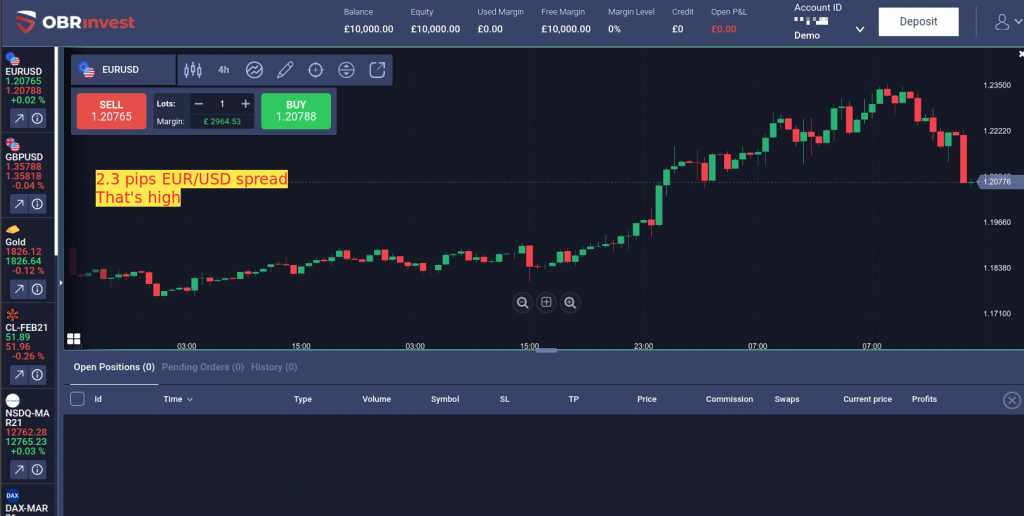Expand the Account ID Demo dropdown
Screen dimensions: 1024x516
pyautogui.click(x=859, y=29)
